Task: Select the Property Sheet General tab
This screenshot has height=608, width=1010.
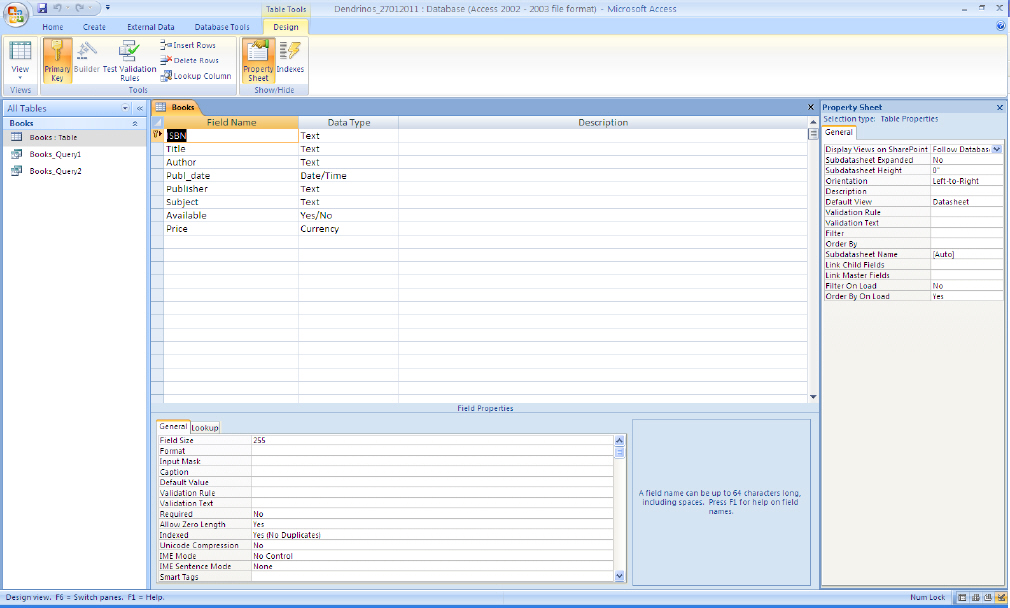Action: coord(839,133)
